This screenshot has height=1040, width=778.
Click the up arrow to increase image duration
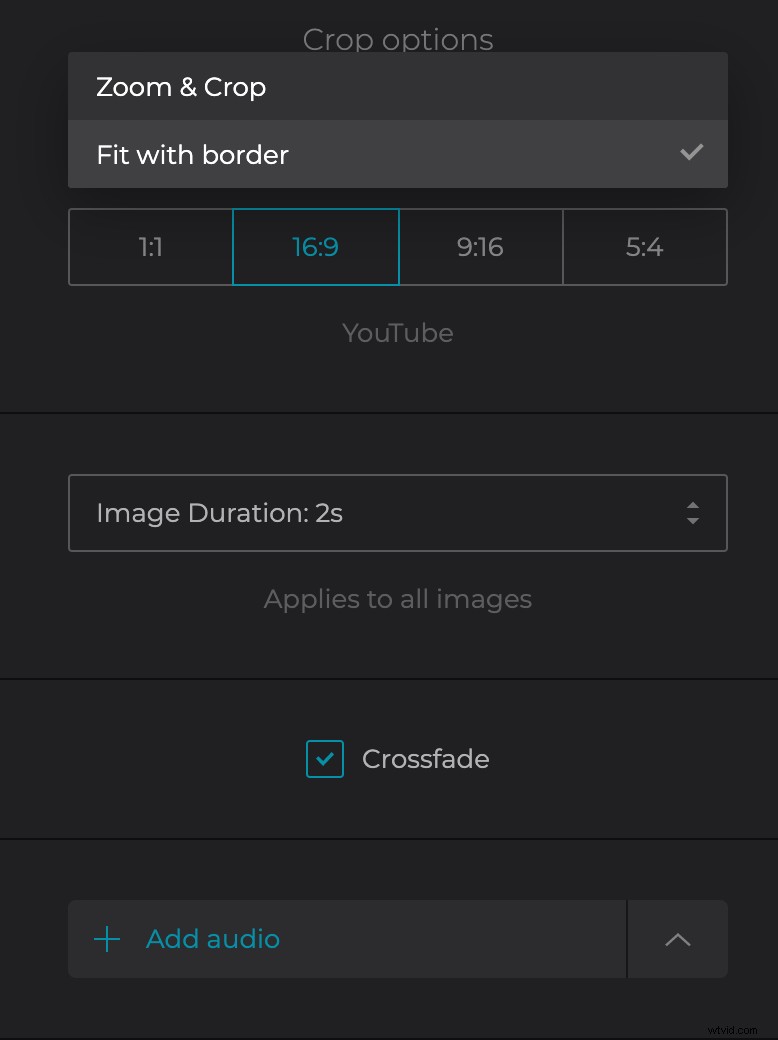[693, 506]
